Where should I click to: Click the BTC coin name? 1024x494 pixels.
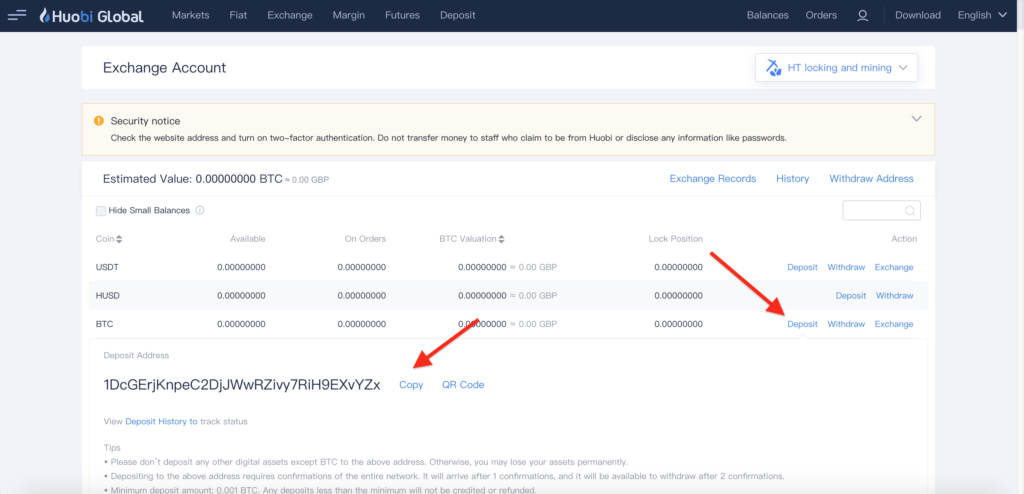(105, 324)
